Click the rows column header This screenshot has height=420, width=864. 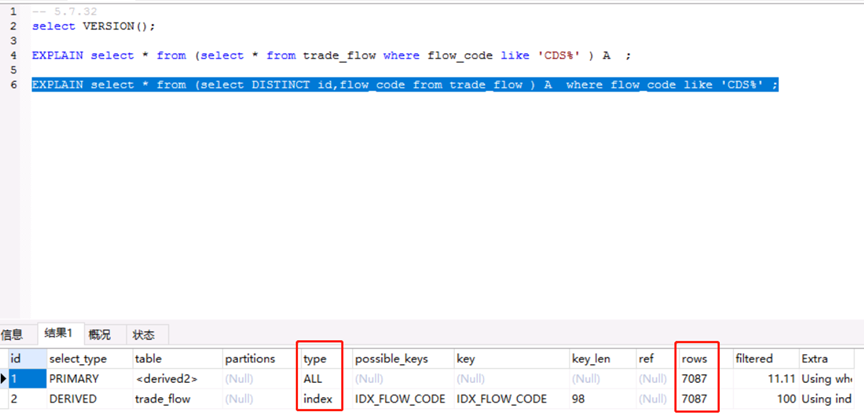tap(705, 358)
